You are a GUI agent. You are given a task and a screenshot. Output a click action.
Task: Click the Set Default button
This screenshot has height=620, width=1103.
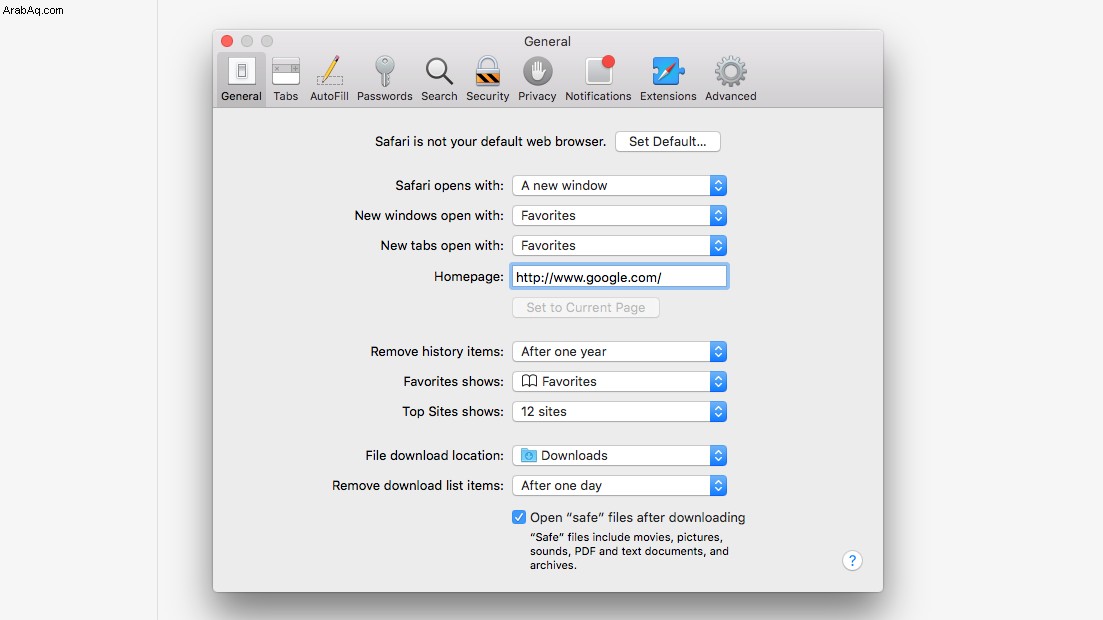(x=668, y=141)
